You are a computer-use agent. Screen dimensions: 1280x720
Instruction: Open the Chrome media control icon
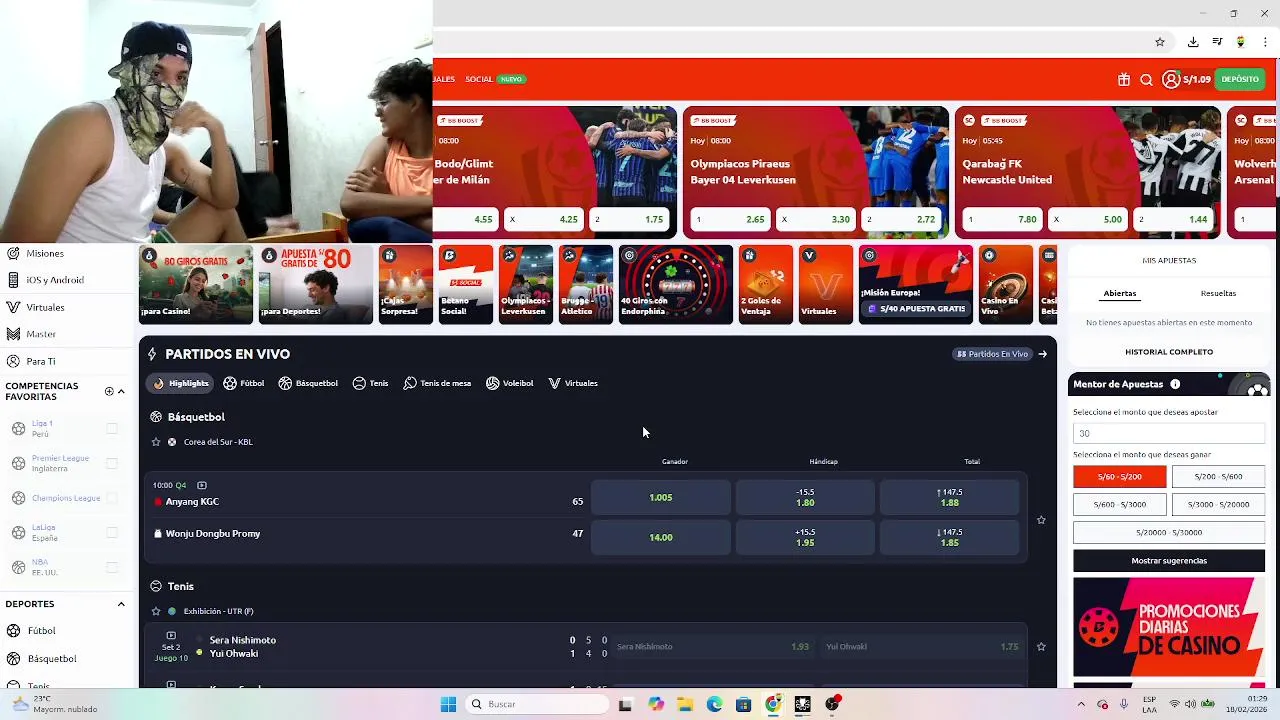[1217, 42]
